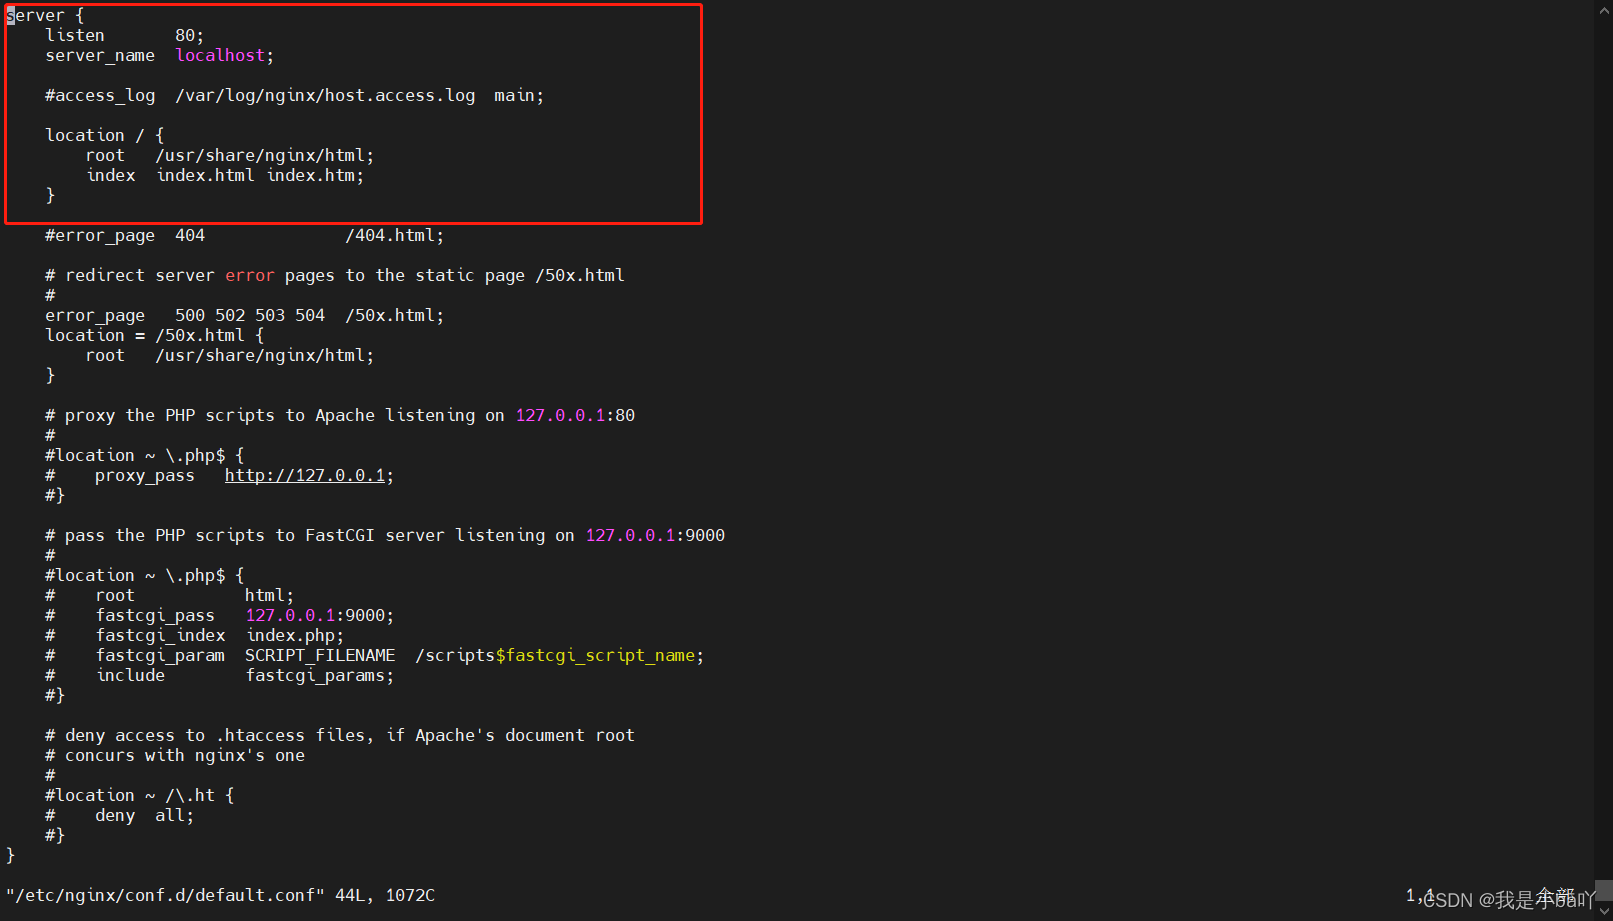The width and height of the screenshot is (1613, 921).
Task: Click the '#error_page' commented directive
Action: pyautogui.click(x=100, y=236)
